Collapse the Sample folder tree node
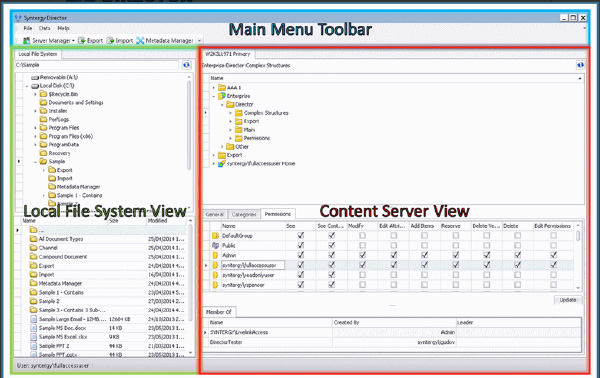The width and height of the screenshot is (600, 378). pyautogui.click(x=35, y=162)
